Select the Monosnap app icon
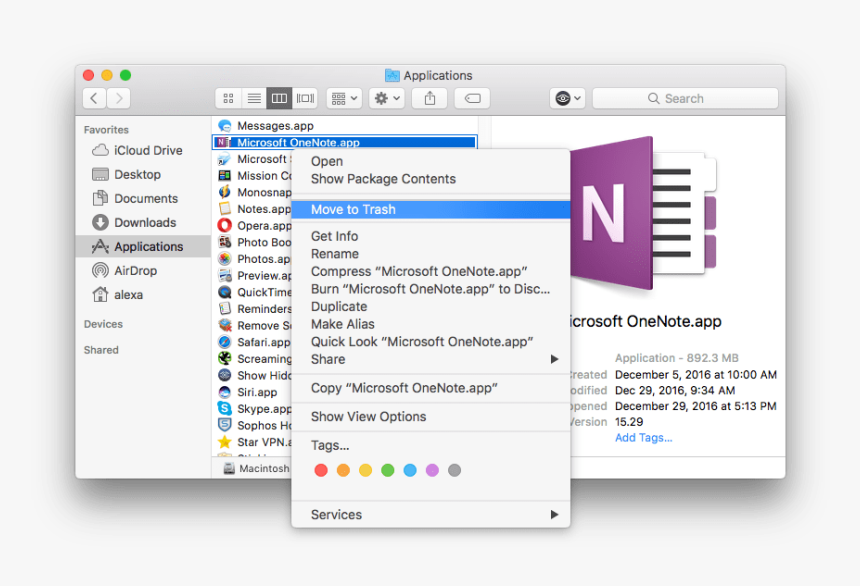860x586 pixels. click(224, 192)
